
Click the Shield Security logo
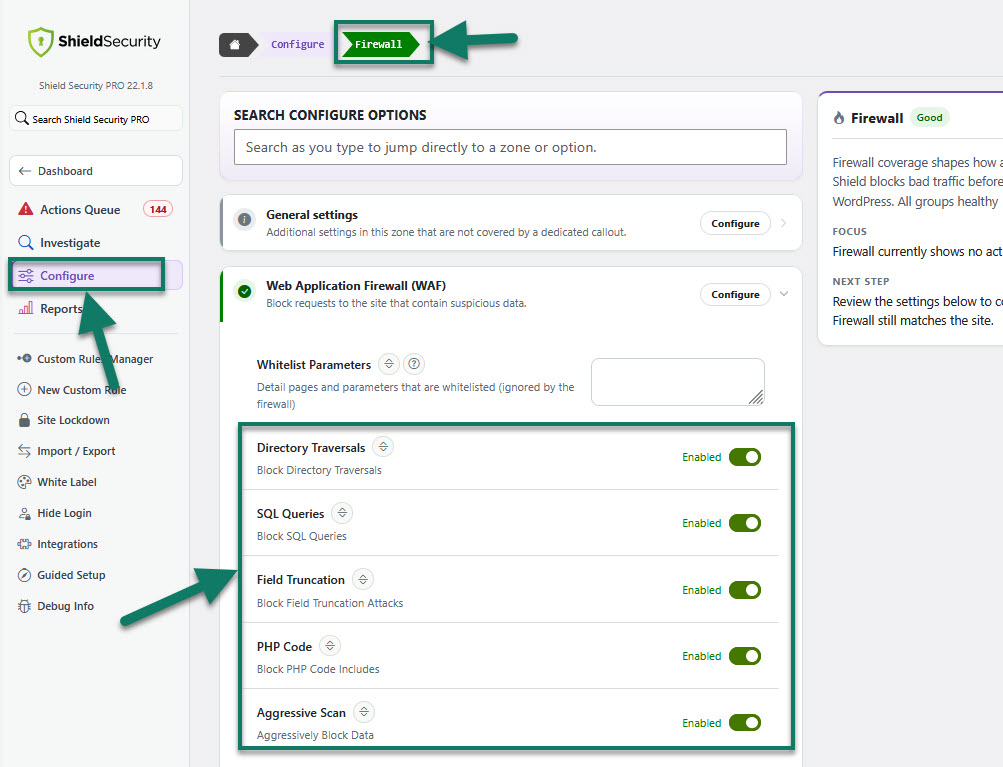(95, 42)
